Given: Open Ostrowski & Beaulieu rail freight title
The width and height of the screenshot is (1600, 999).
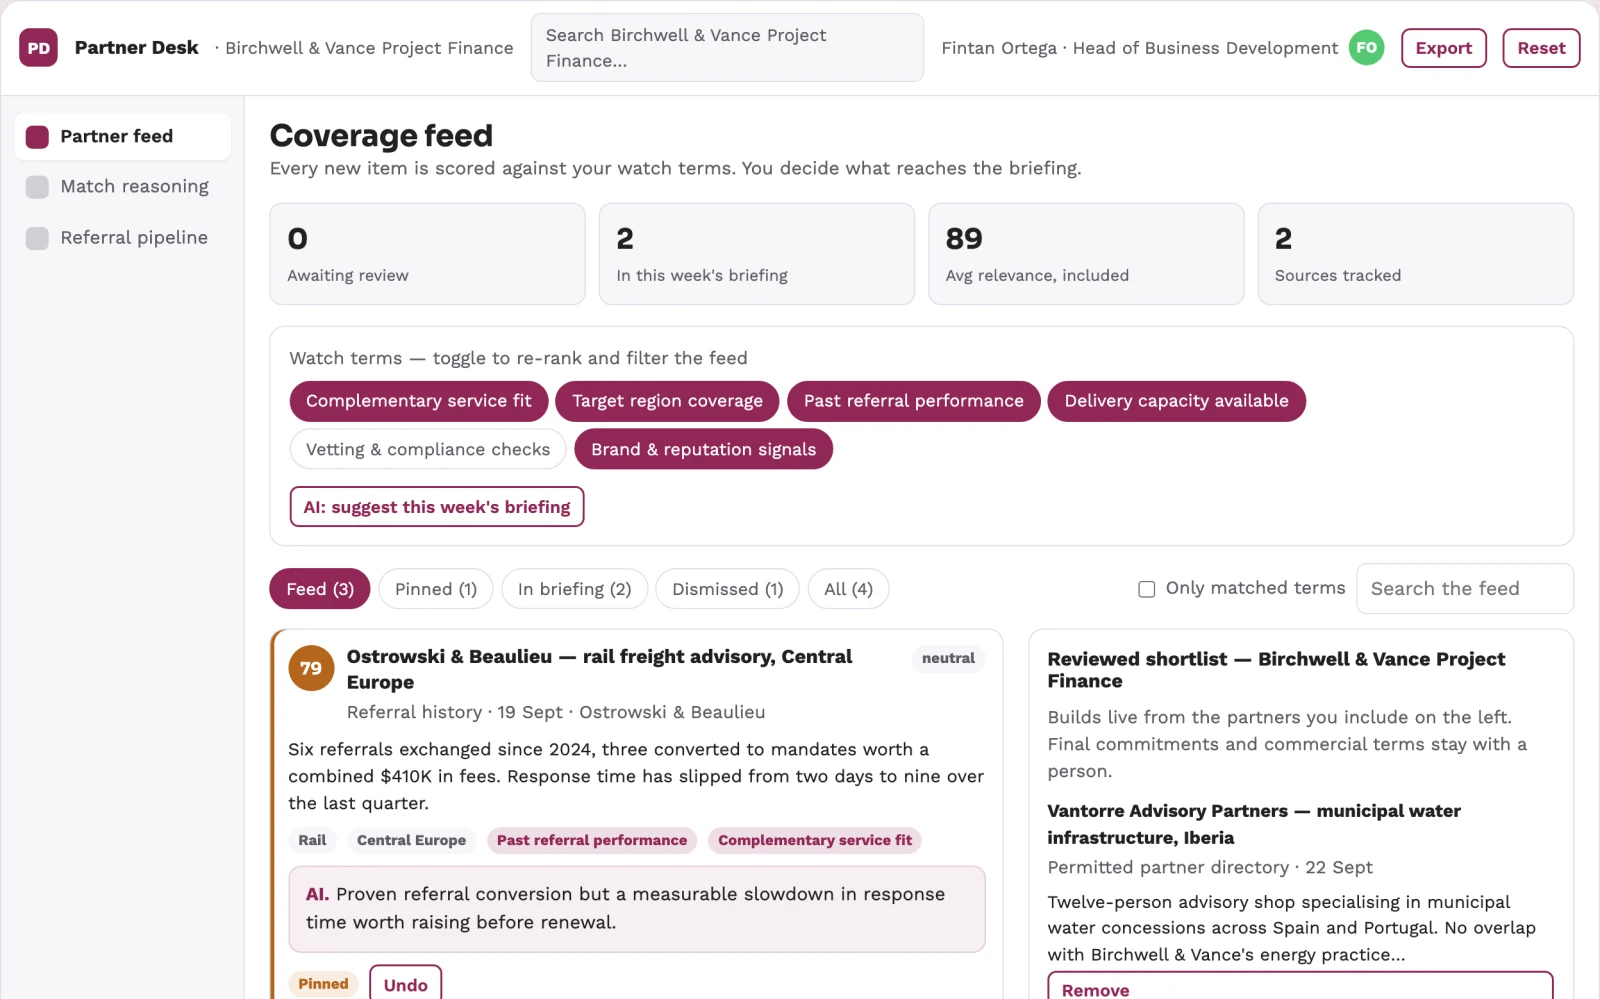Looking at the screenshot, I should point(599,669).
